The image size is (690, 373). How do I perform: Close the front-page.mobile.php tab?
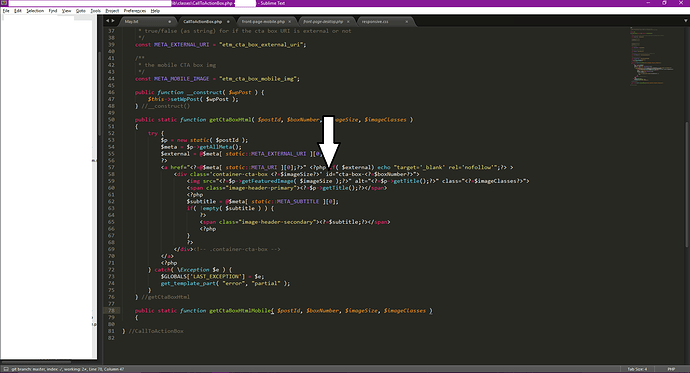[x=290, y=22]
